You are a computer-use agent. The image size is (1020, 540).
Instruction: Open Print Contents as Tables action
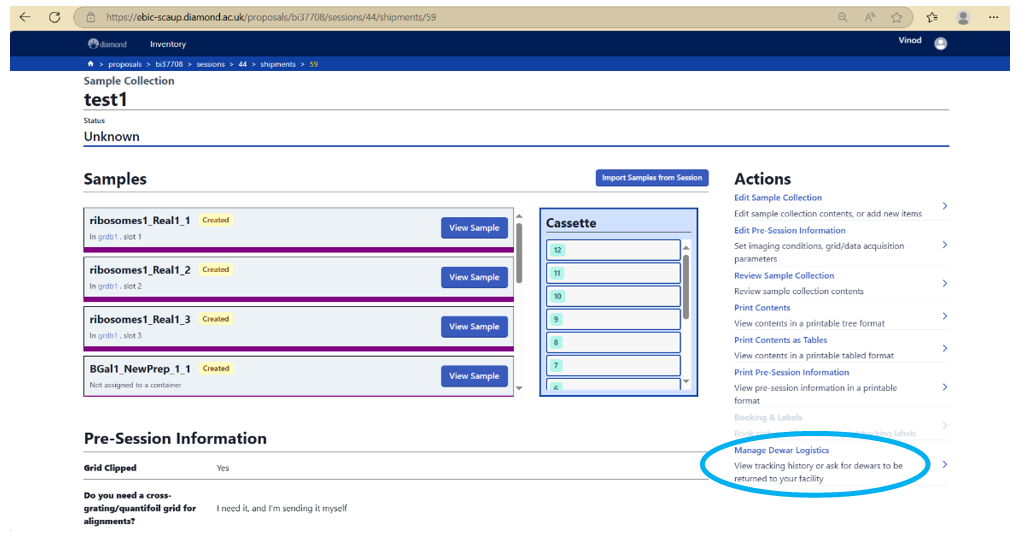[x=781, y=340]
